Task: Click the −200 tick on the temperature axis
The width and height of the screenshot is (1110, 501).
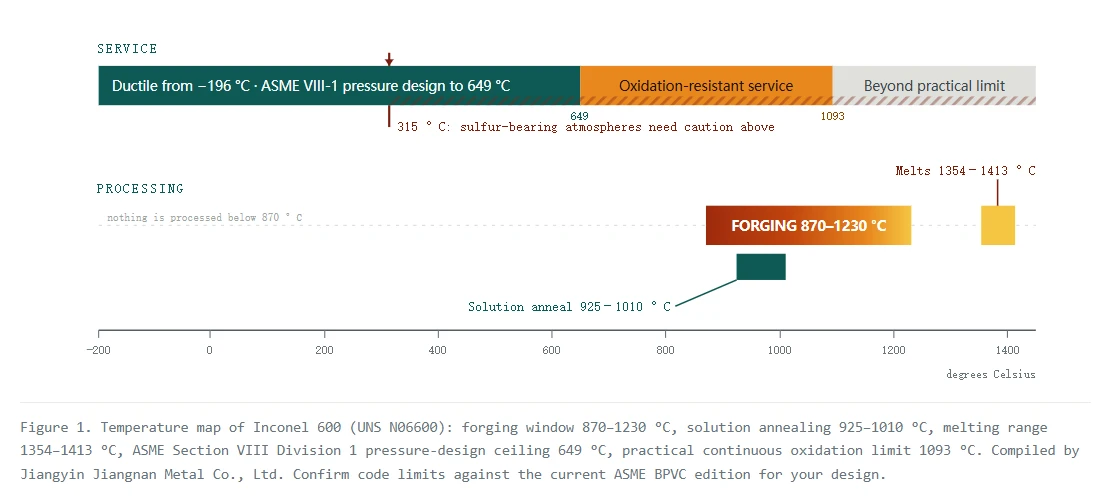Action: coord(98,350)
